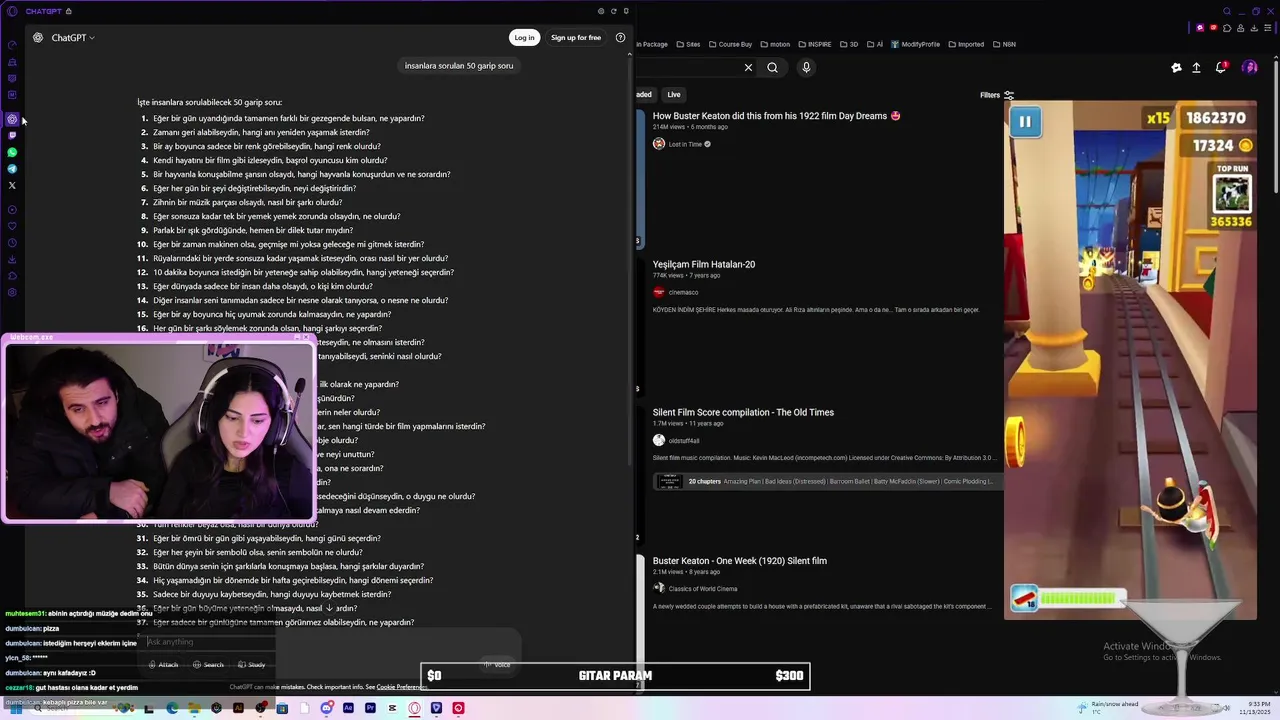Open the Telegram sidebar icon
The width and height of the screenshot is (1280, 720).
click(12, 169)
